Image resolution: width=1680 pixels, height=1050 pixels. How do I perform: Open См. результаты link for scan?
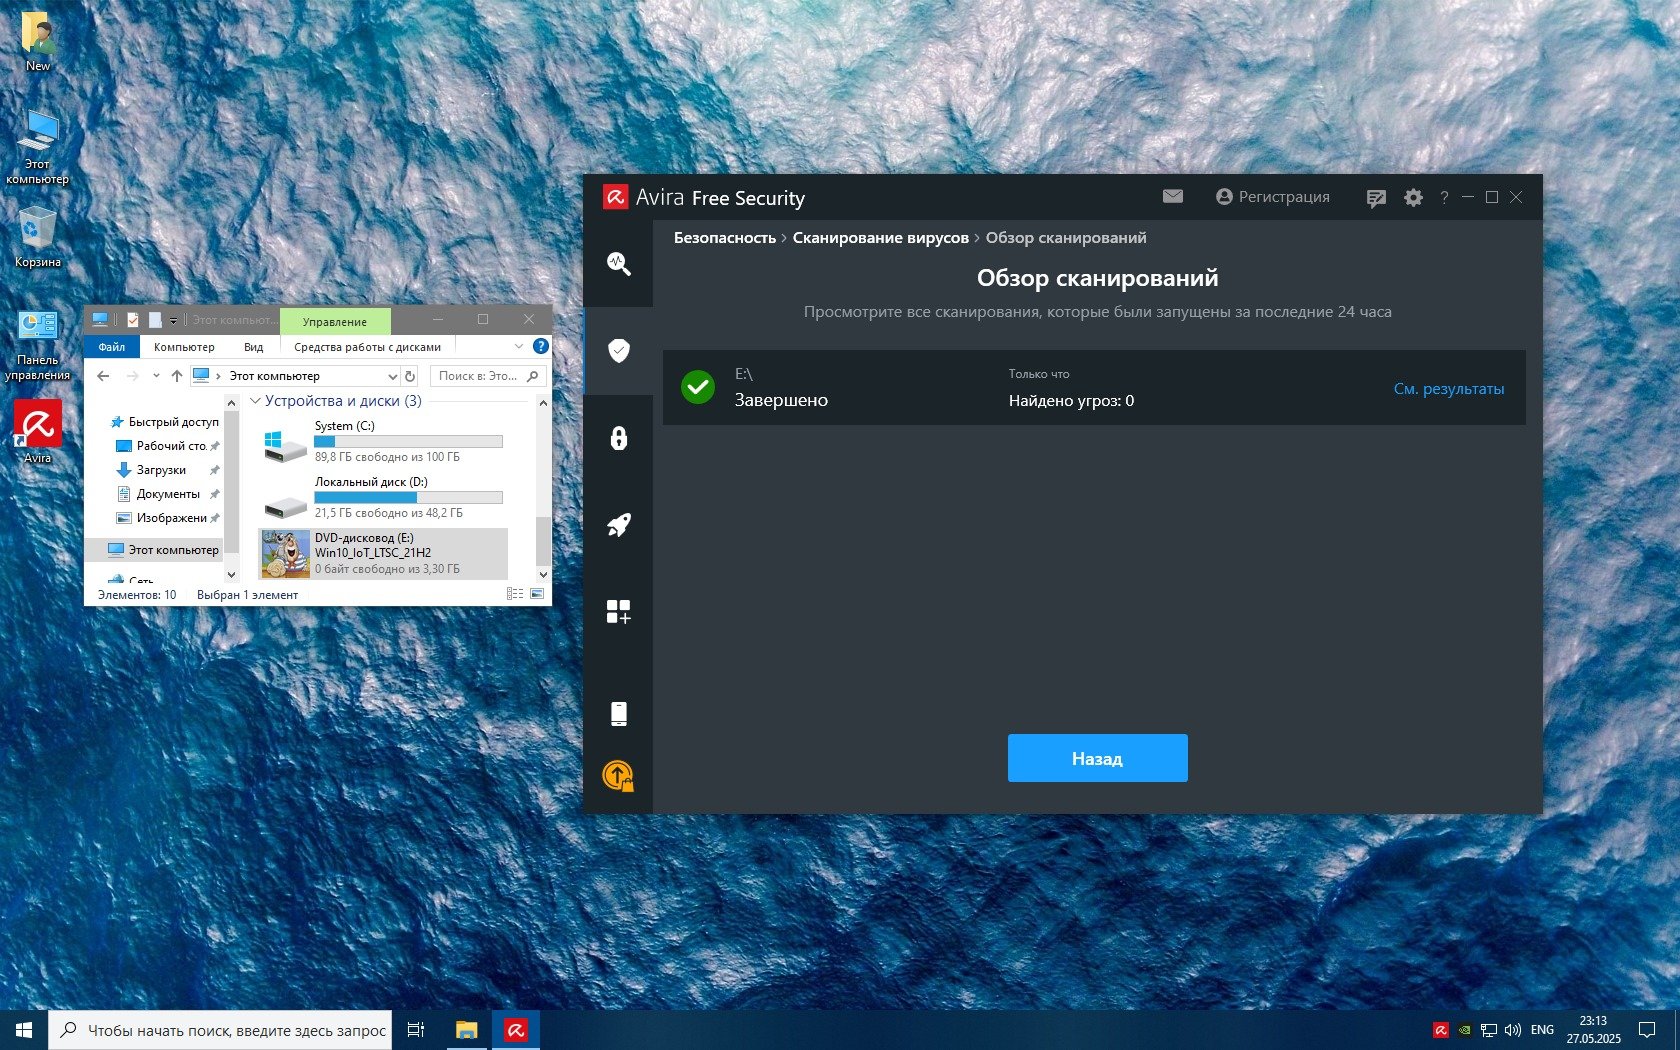(1448, 389)
